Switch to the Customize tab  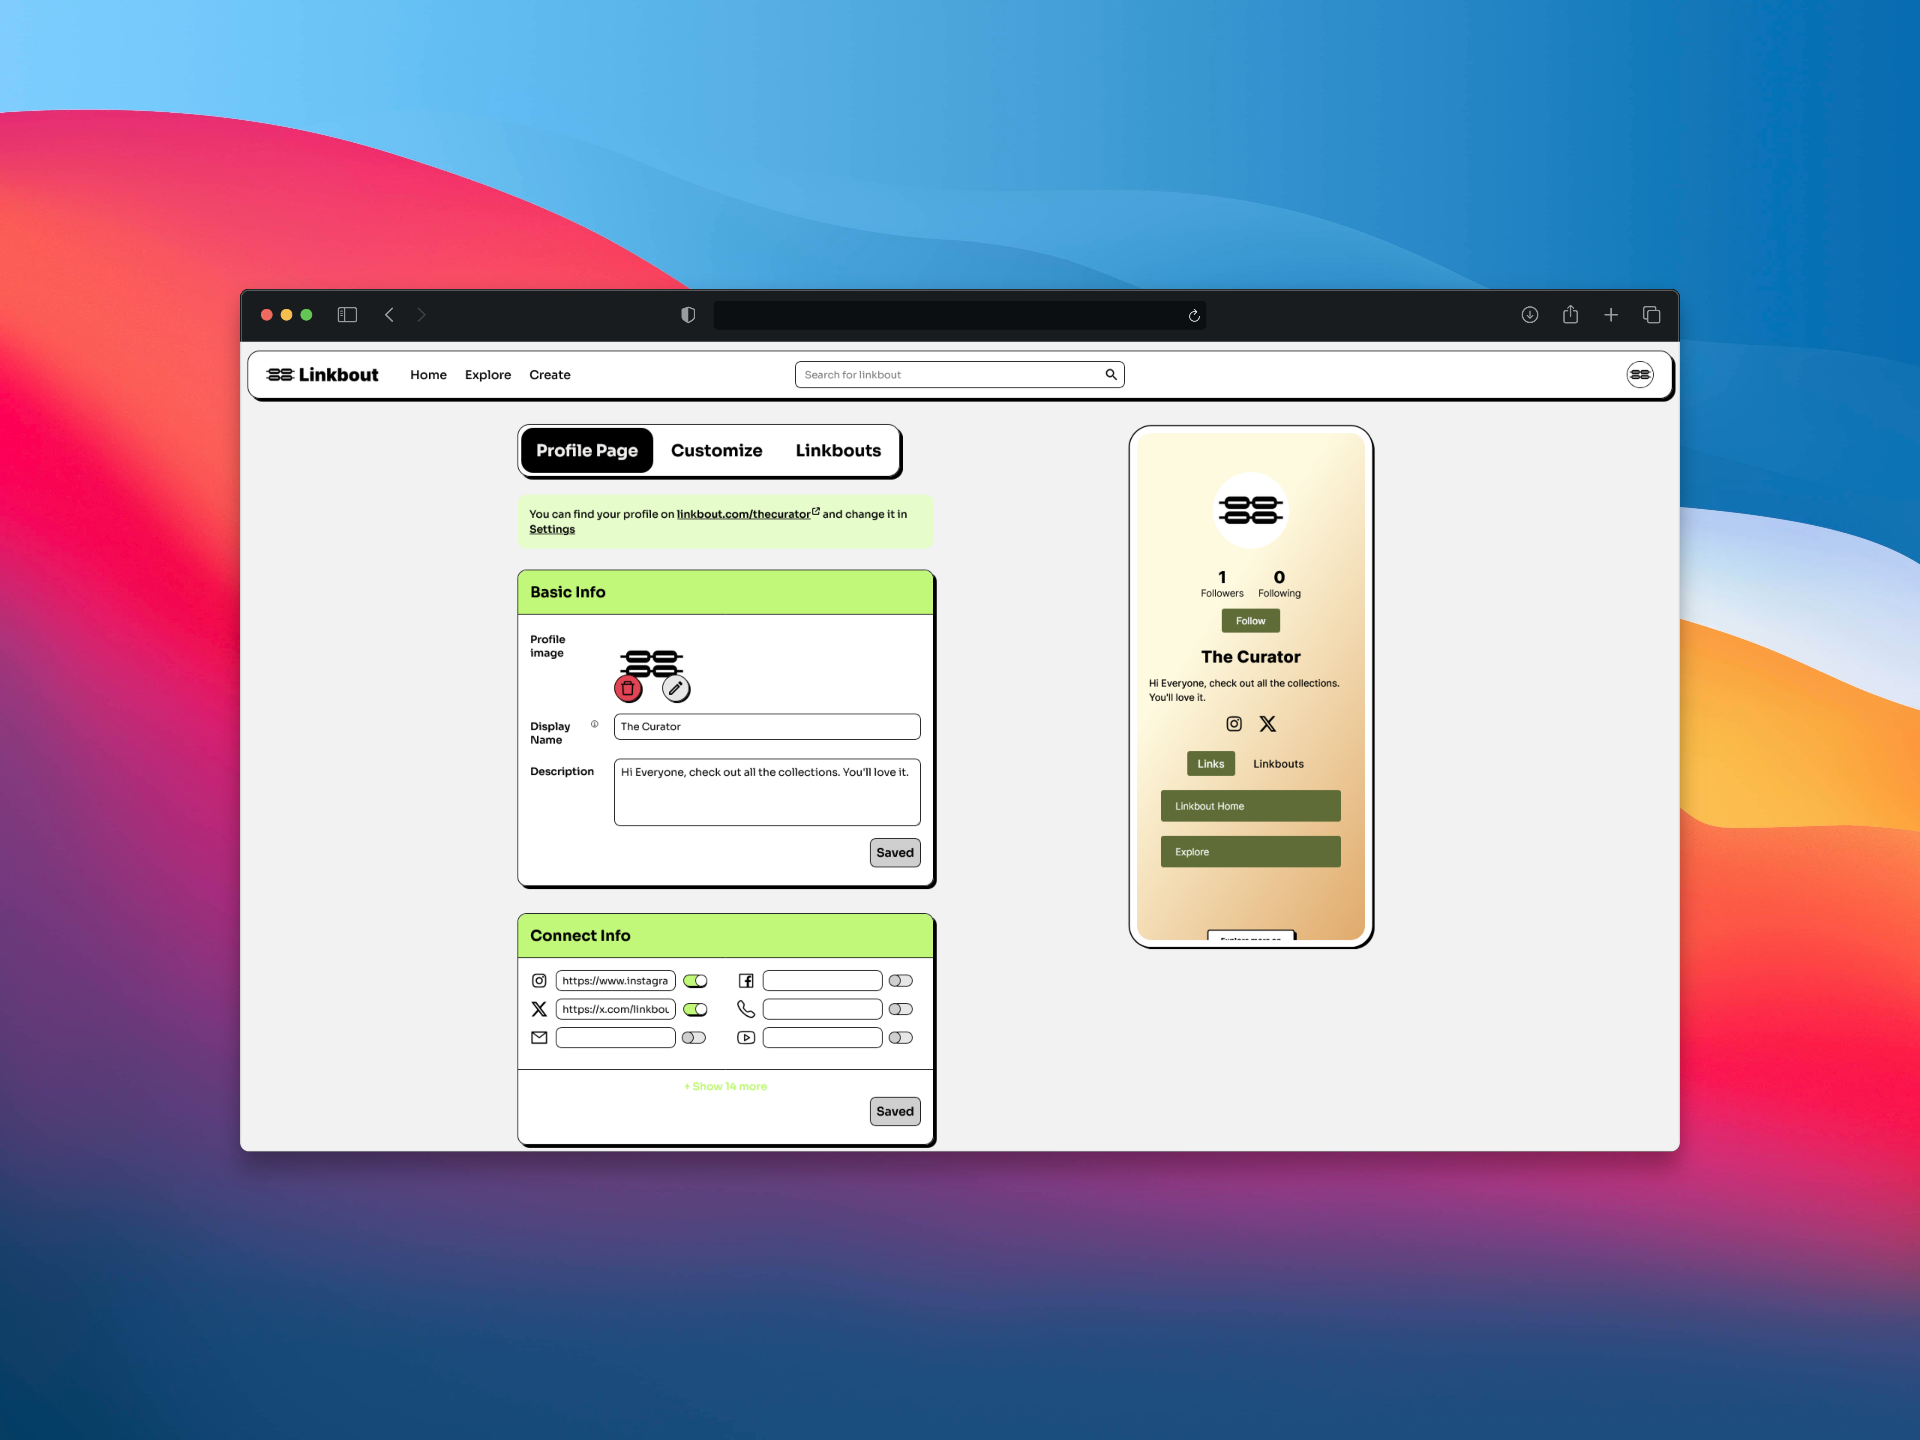coord(716,450)
